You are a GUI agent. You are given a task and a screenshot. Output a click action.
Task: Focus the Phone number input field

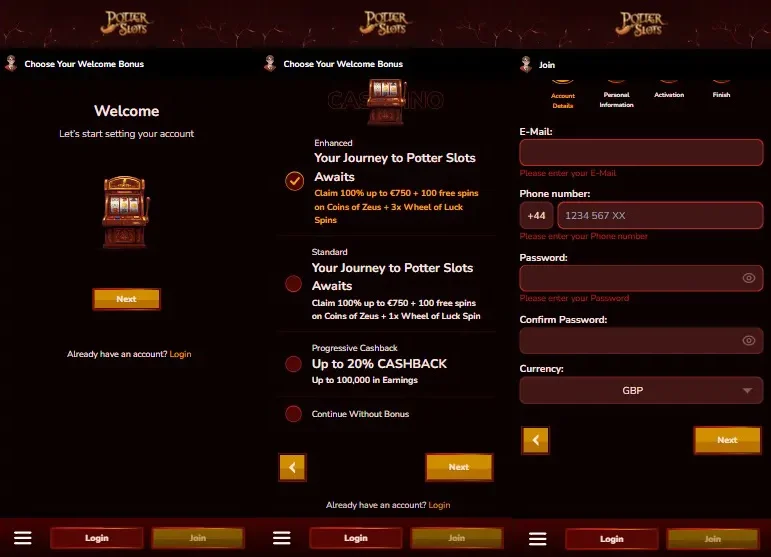coord(660,215)
